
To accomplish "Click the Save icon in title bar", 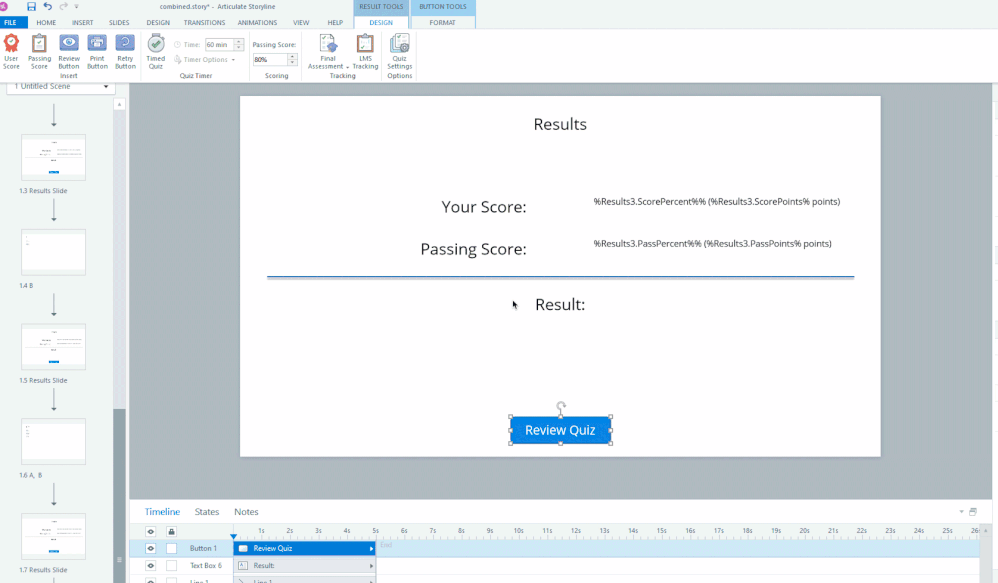I will (x=31, y=7).
